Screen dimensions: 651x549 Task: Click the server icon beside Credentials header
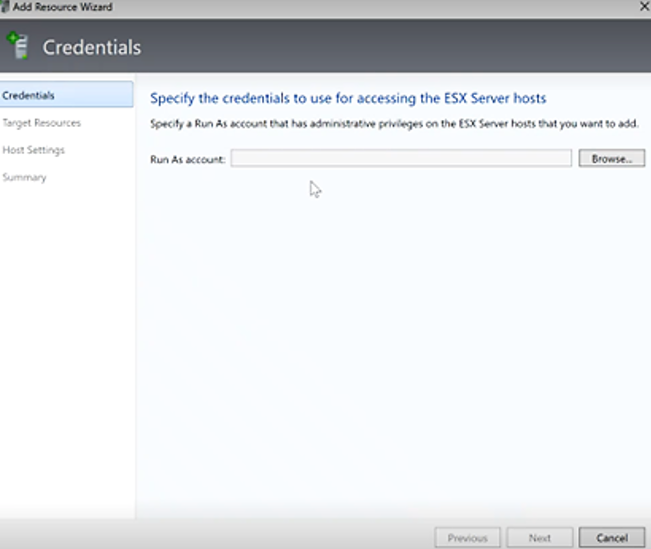(17, 46)
